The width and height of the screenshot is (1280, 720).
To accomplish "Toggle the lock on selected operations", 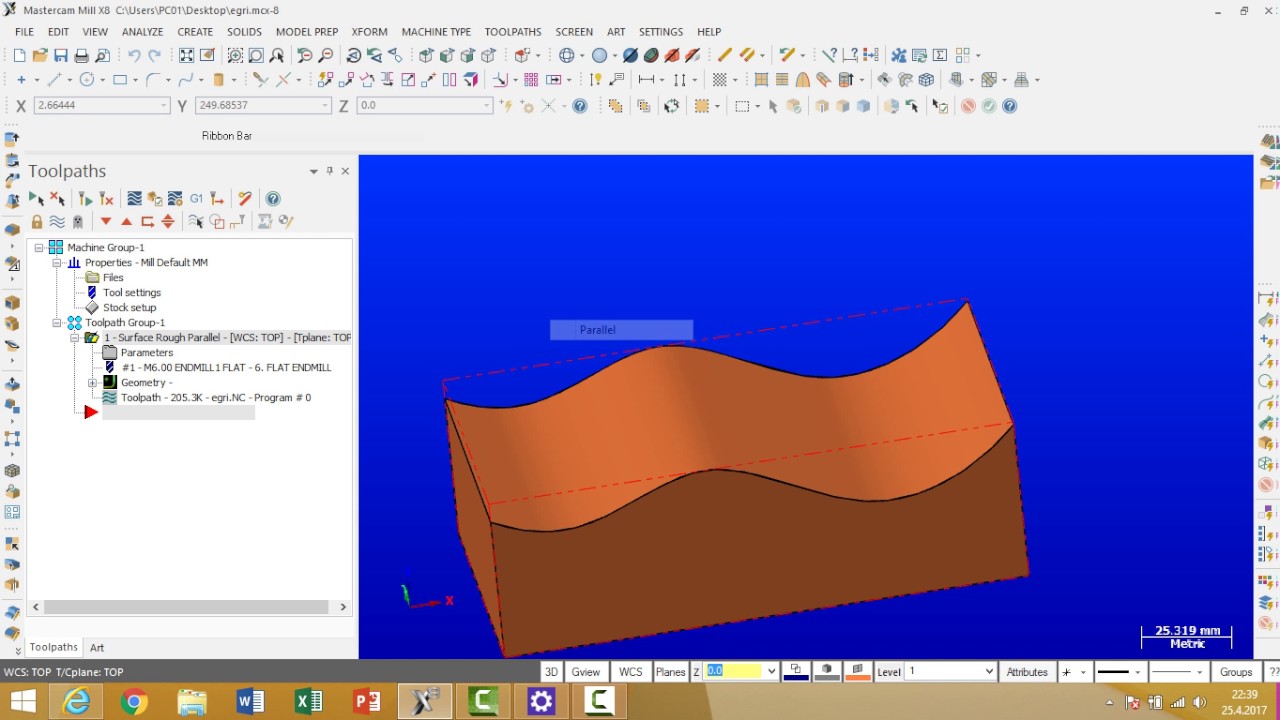I will [x=37, y=221].
